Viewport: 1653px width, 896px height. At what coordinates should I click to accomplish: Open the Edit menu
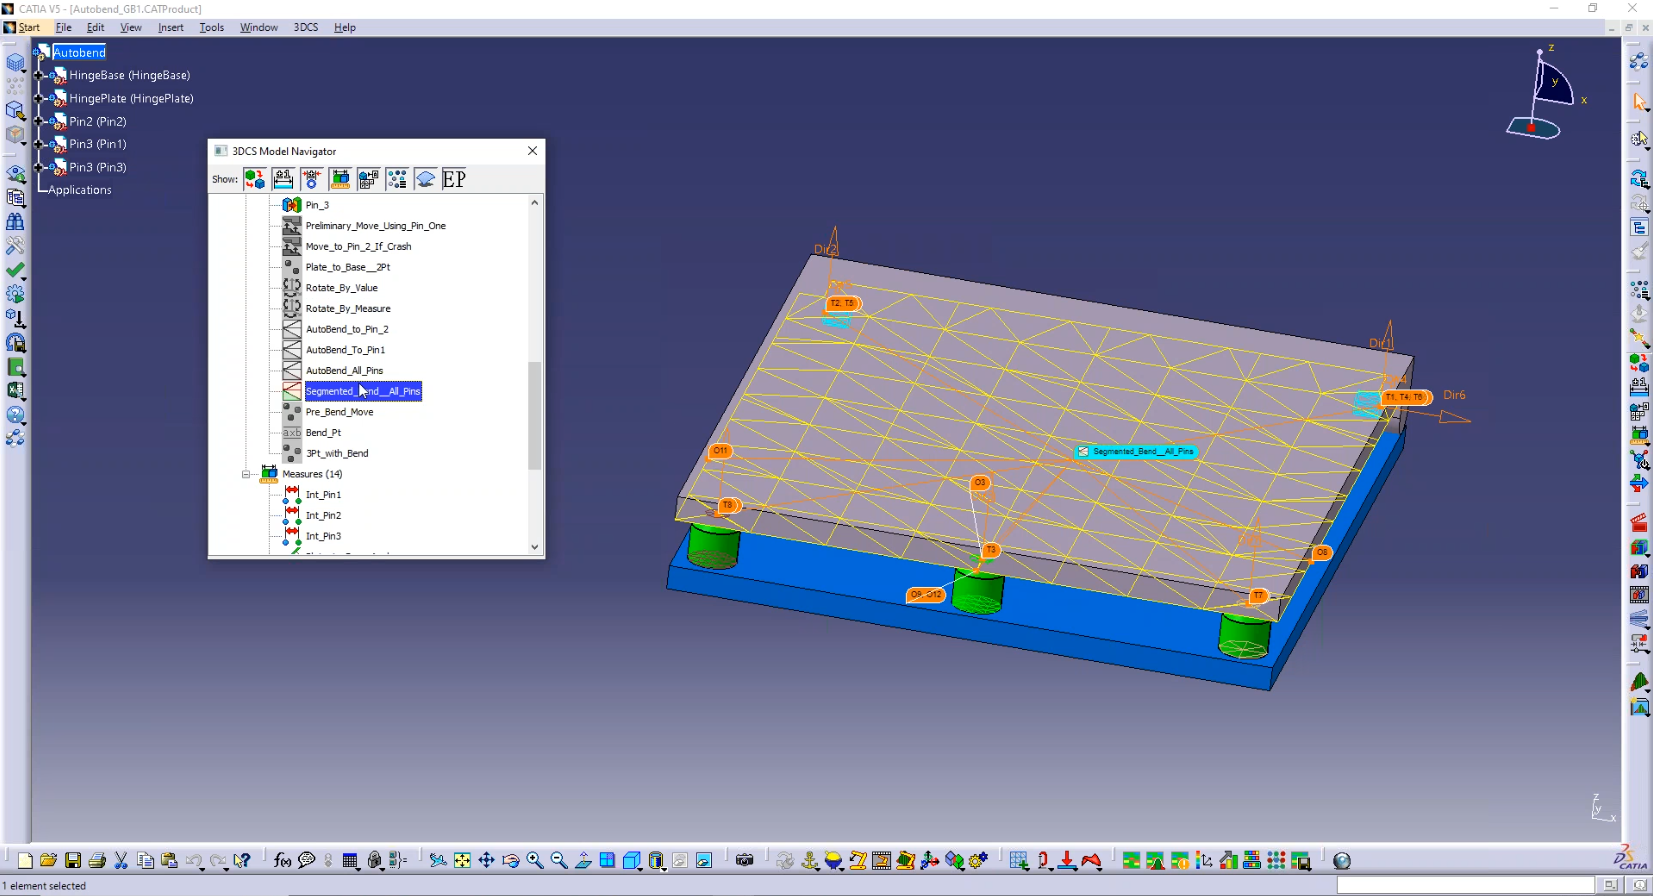pos(95,27)
